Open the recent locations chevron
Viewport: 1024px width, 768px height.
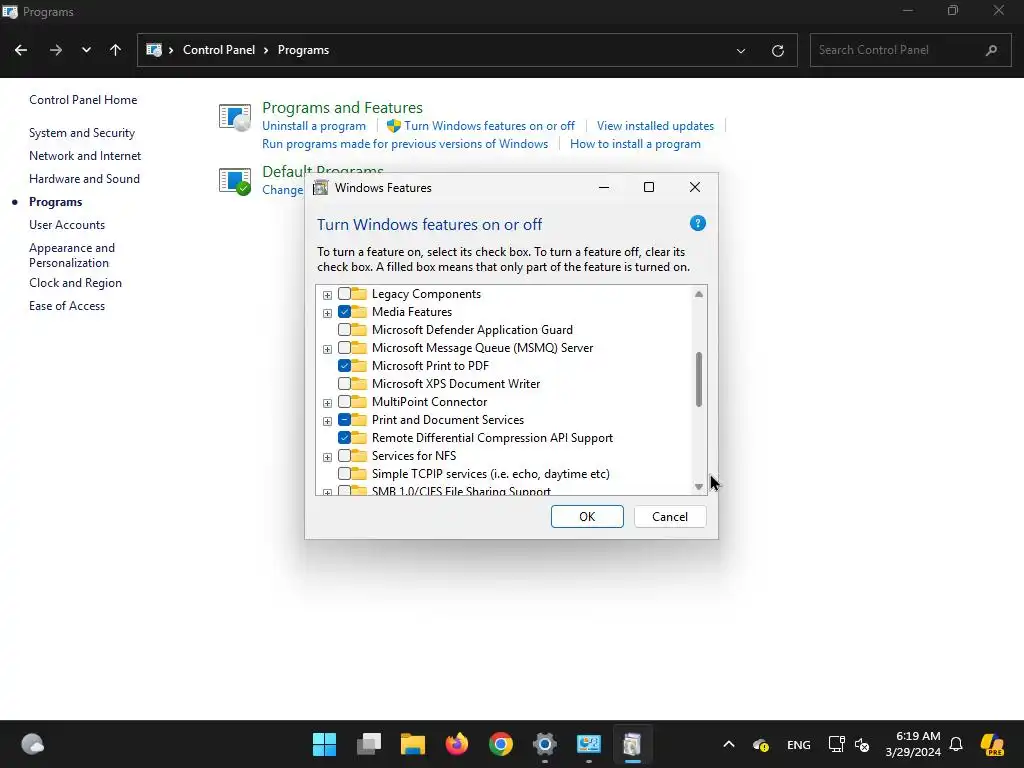pyautogui.click(x=86, y=50)
